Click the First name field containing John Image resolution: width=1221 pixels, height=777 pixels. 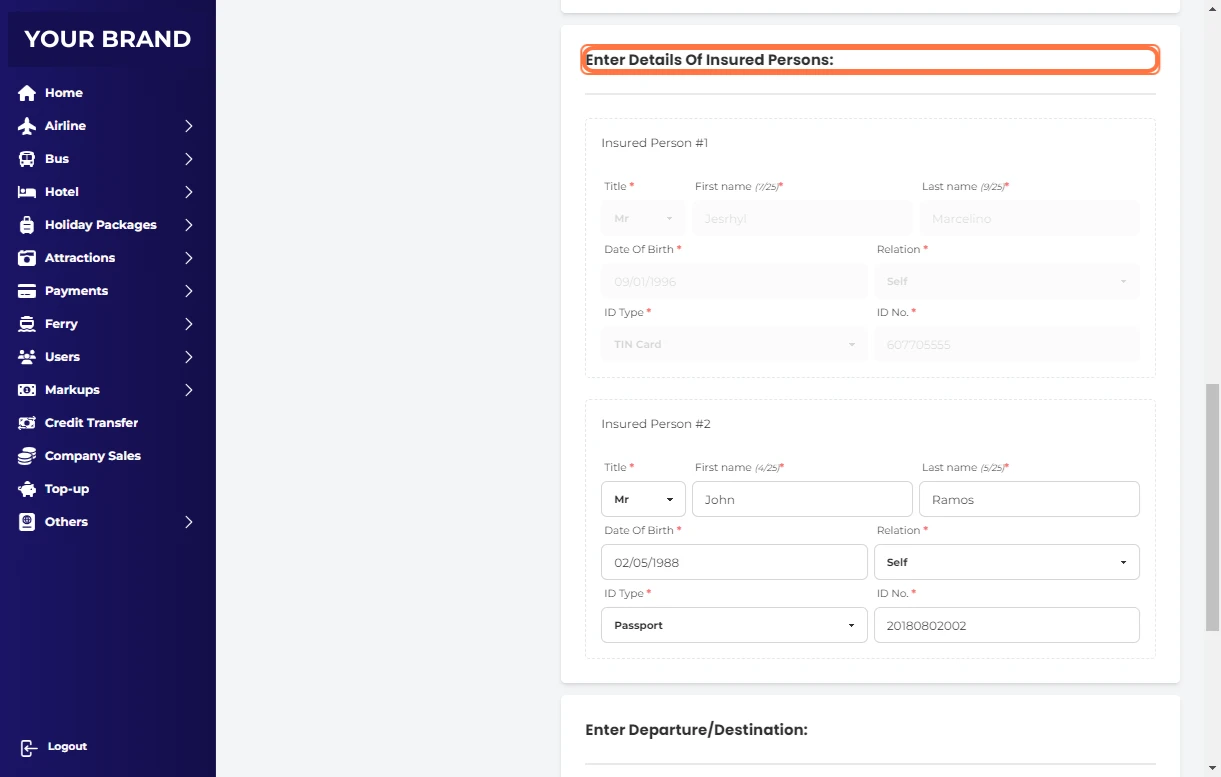coord(802,499)
